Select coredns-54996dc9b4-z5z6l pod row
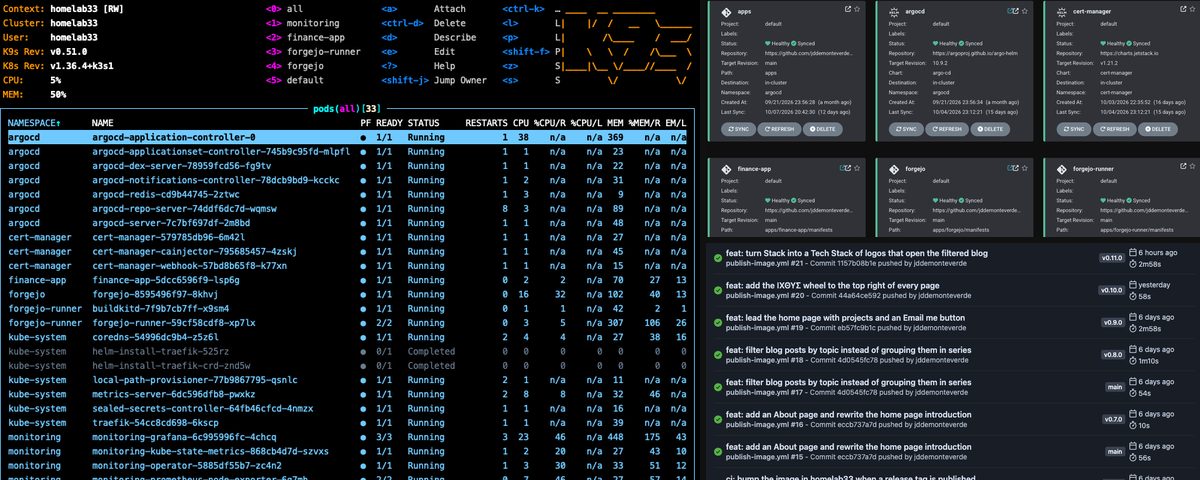The width and height of the screenshot is (1200, 480). [346, 338]
